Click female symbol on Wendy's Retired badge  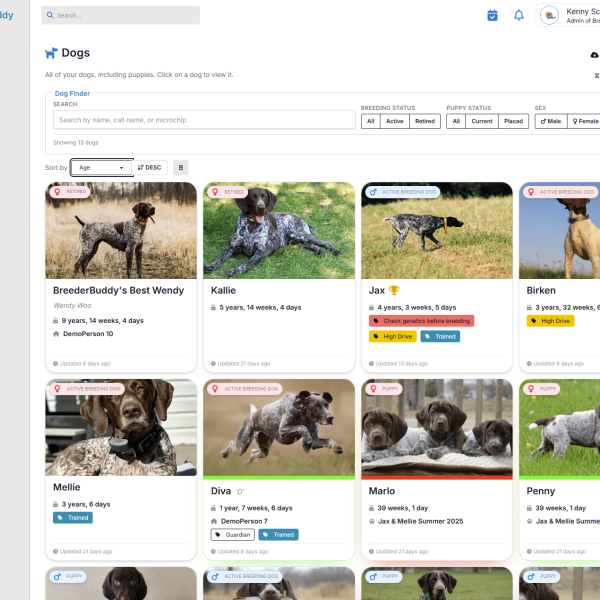[57, 191]
